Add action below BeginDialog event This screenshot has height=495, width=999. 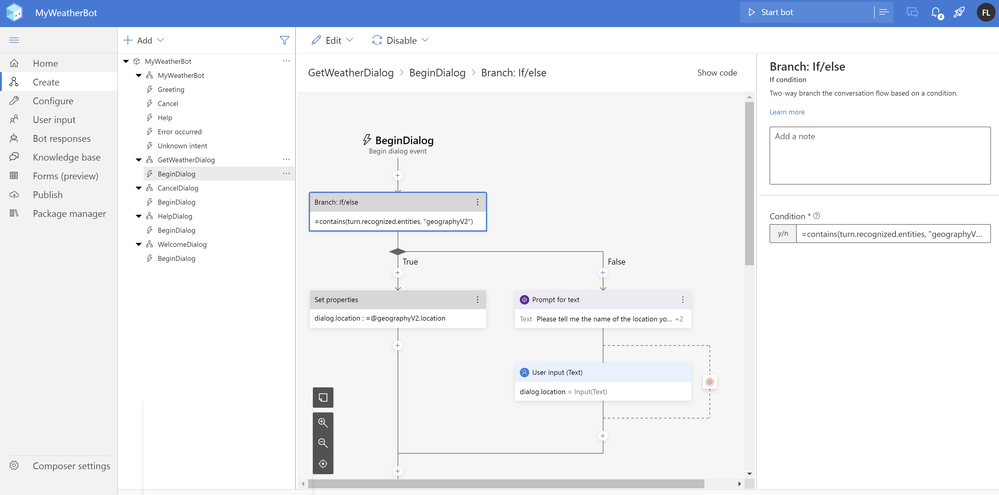(398, 175)
